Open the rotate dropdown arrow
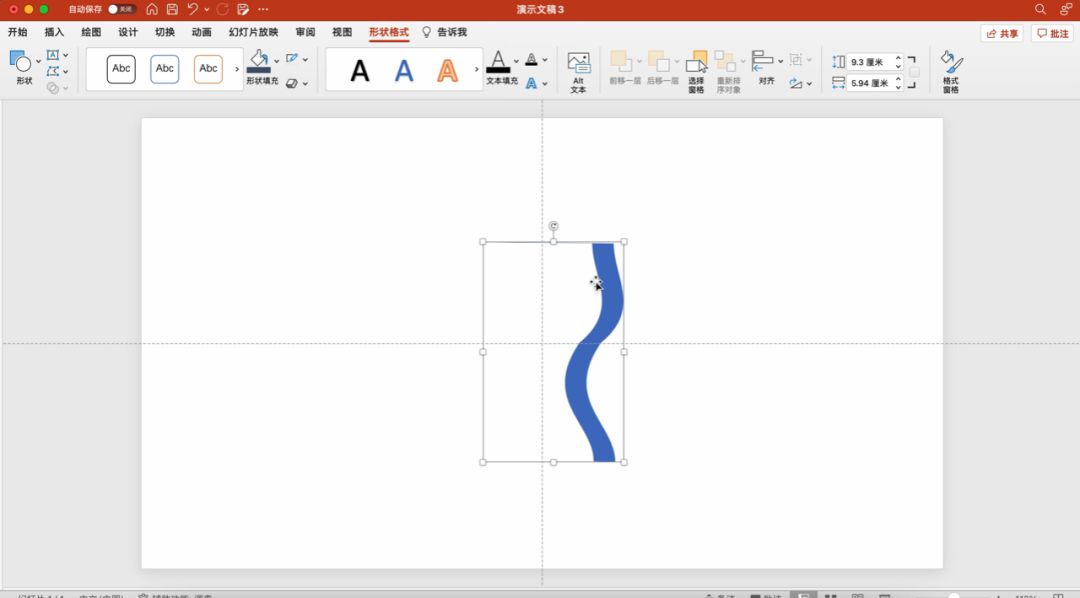1080x598 pixels. coord(809,83)
